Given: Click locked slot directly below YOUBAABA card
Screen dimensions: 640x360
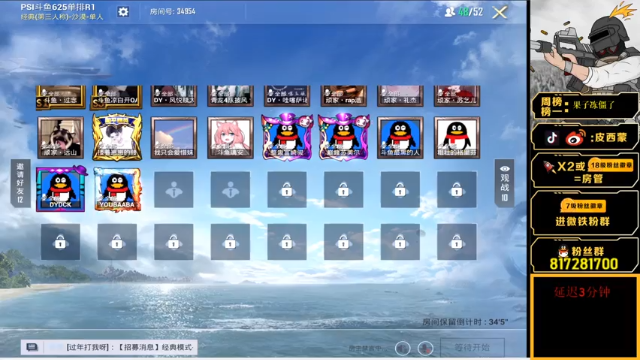Looking at the screenshot, I should click(x=117, y=242).
